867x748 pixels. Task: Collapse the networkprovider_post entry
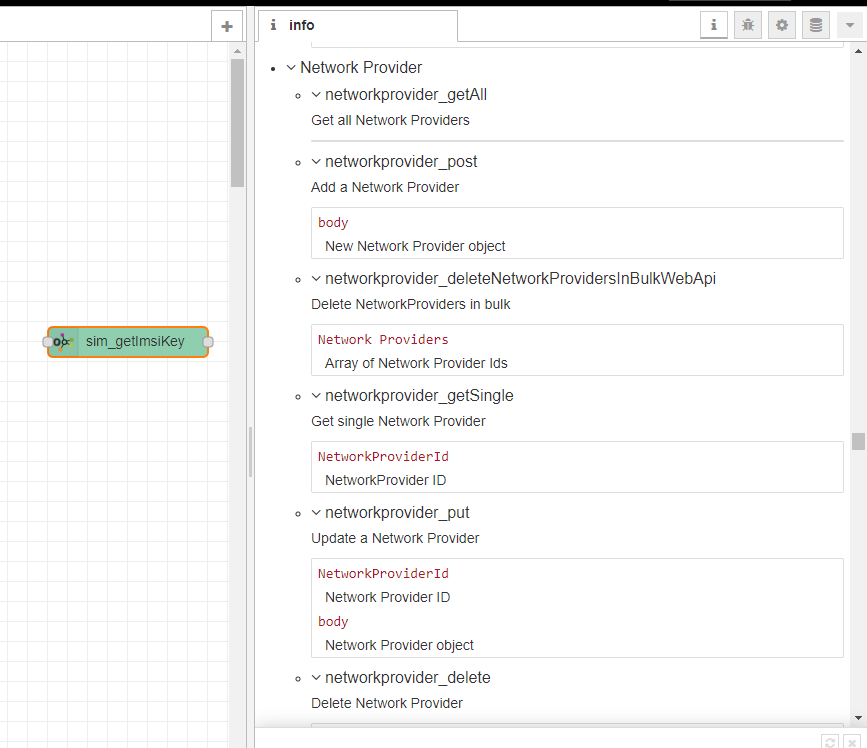click(316, 162)
